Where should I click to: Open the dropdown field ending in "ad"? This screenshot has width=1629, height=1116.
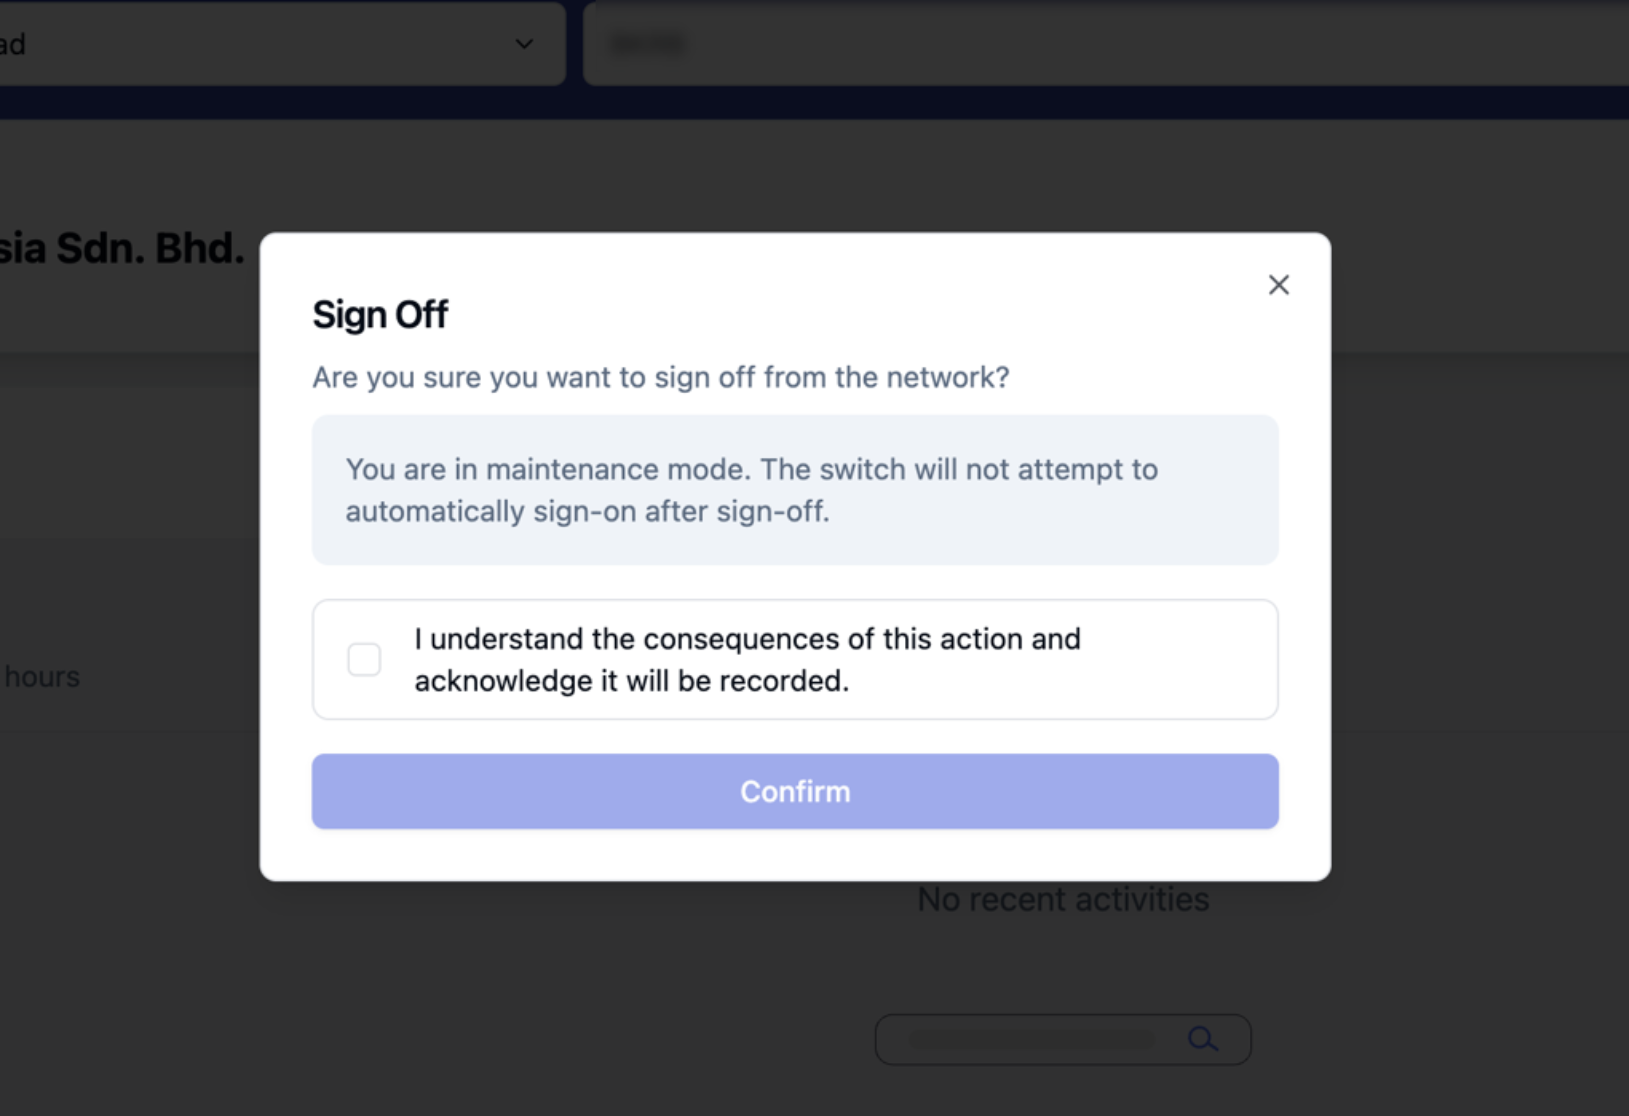[x=260, y=44]
